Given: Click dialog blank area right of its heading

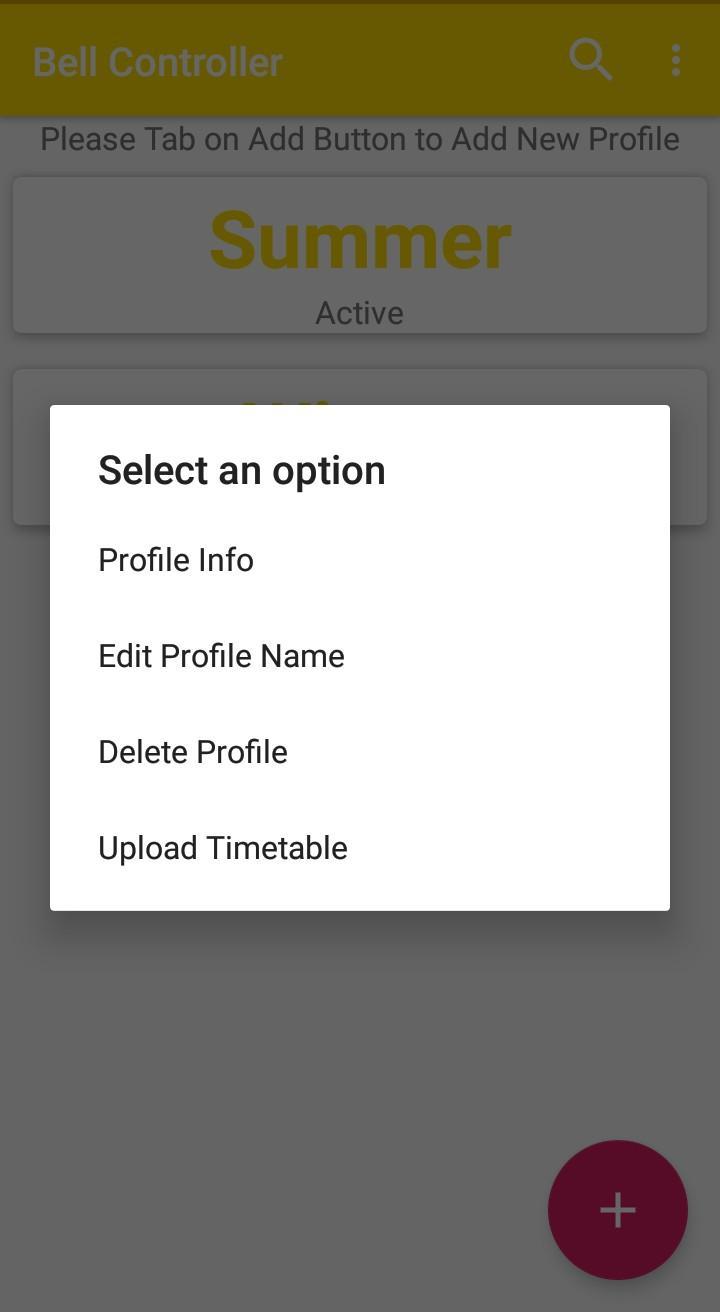Looking at the screenshot, I should click(540, 470).
